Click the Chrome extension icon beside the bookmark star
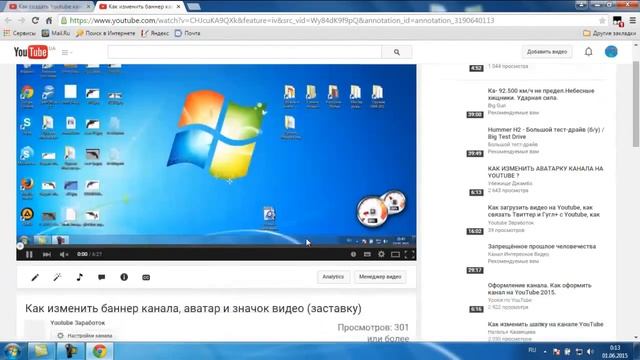The image size is (640, 360). [618, 21]
